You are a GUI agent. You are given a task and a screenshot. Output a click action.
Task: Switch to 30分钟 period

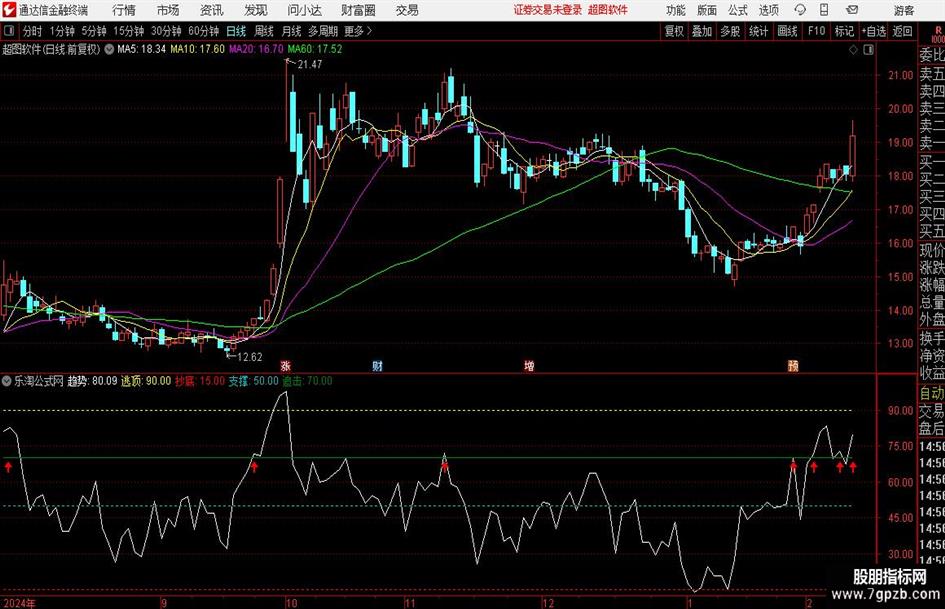166,31
